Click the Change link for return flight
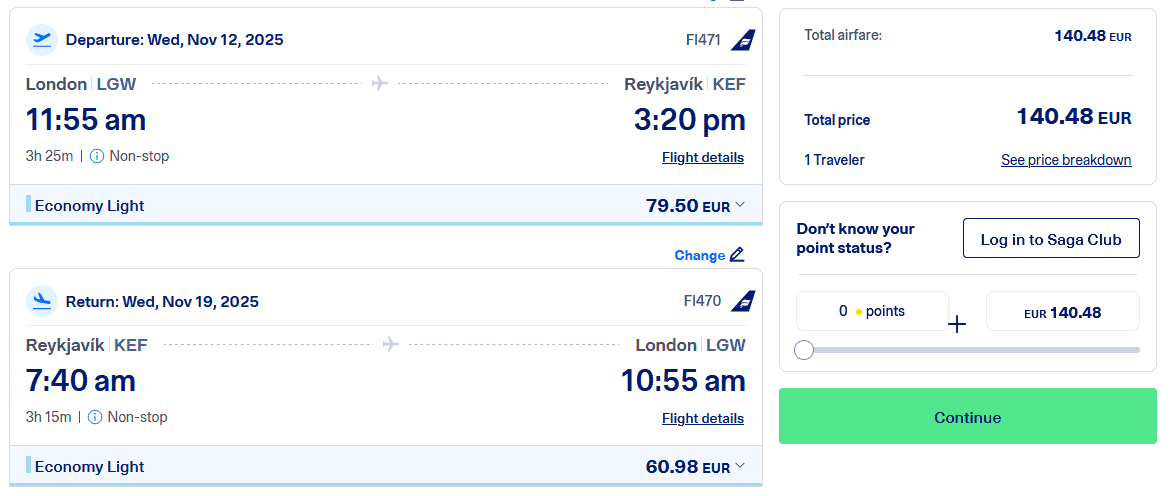 tap(699, 255)
